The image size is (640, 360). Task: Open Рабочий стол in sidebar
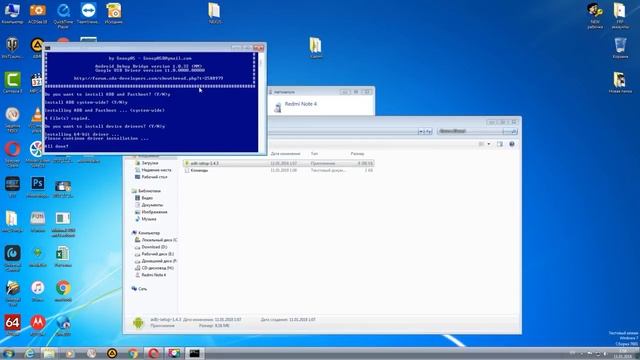pos(154,177)
